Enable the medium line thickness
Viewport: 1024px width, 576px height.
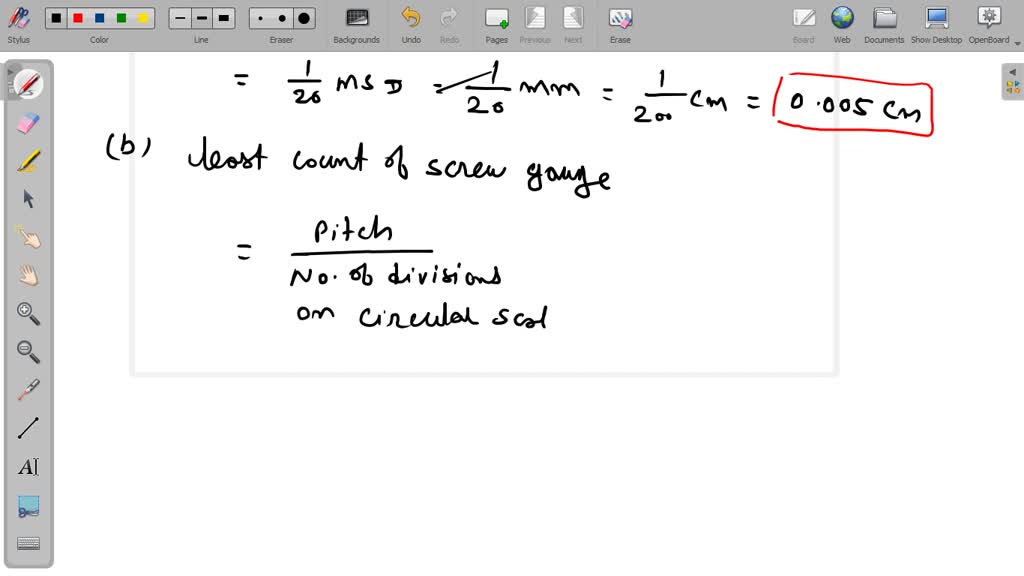(200, 17)
